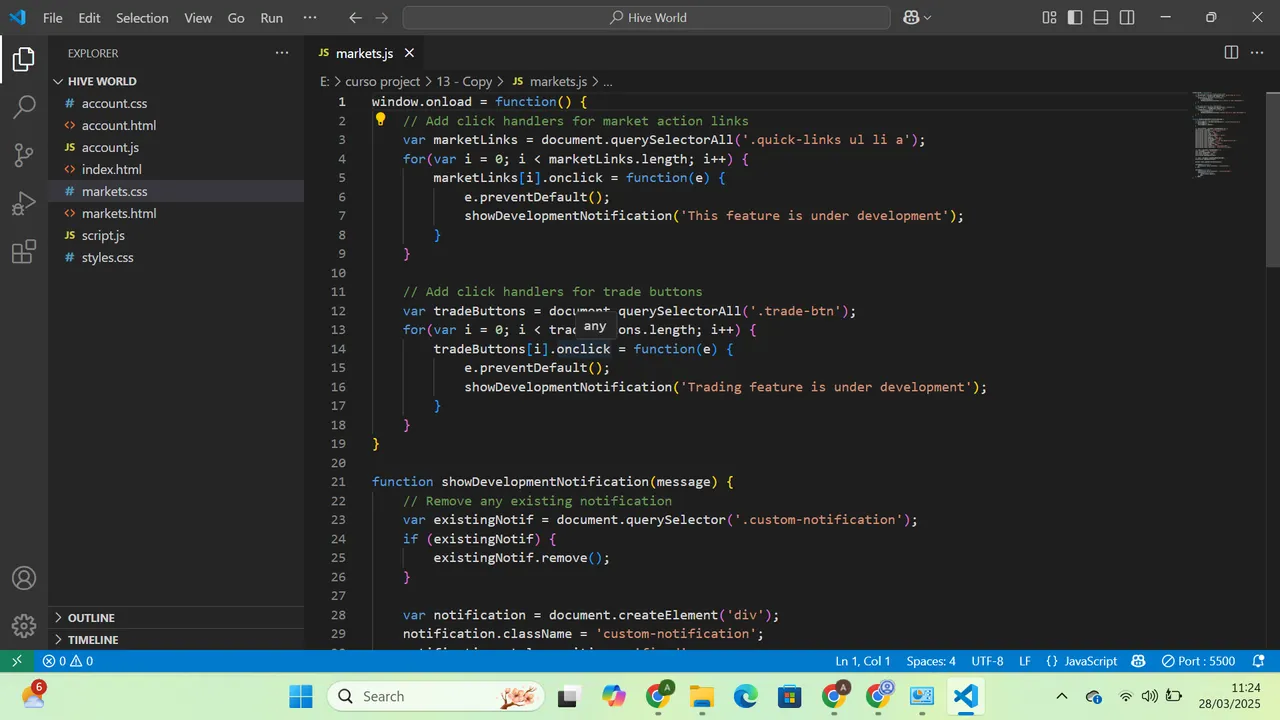
Task: Click the Customize Layout icon
Action: pos(1049,18)
